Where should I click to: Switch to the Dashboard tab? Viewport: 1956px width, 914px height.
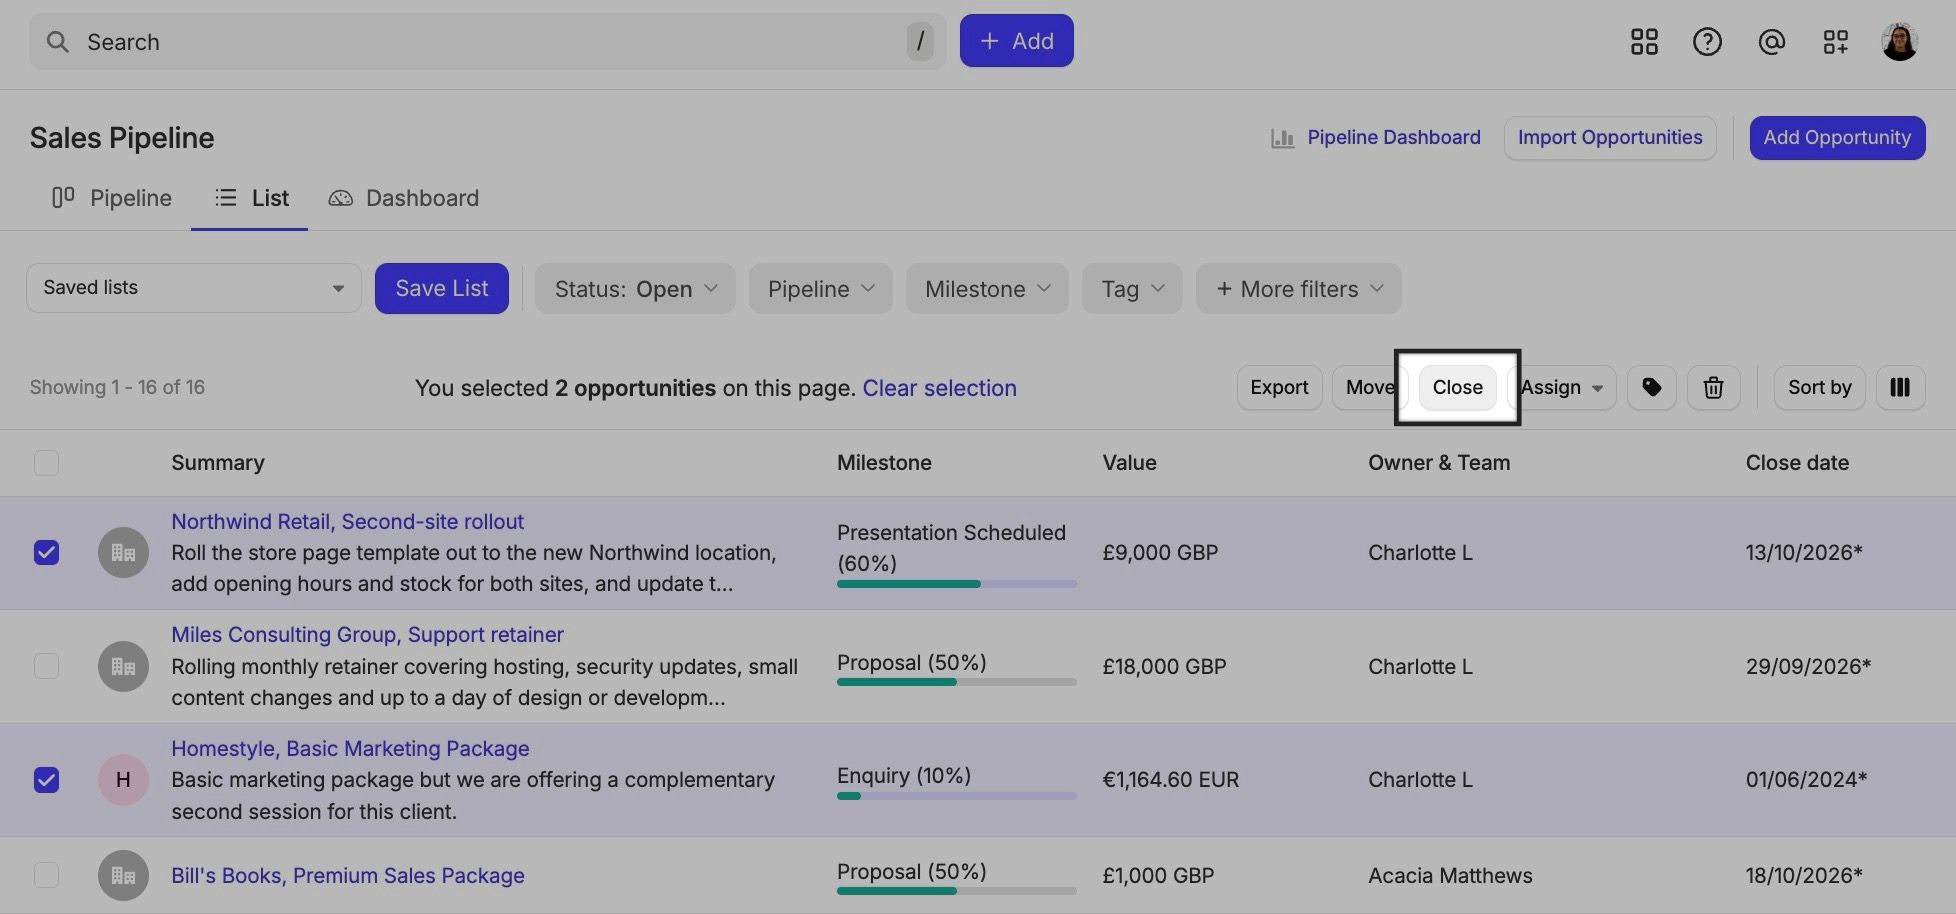[x=403, y=198]
